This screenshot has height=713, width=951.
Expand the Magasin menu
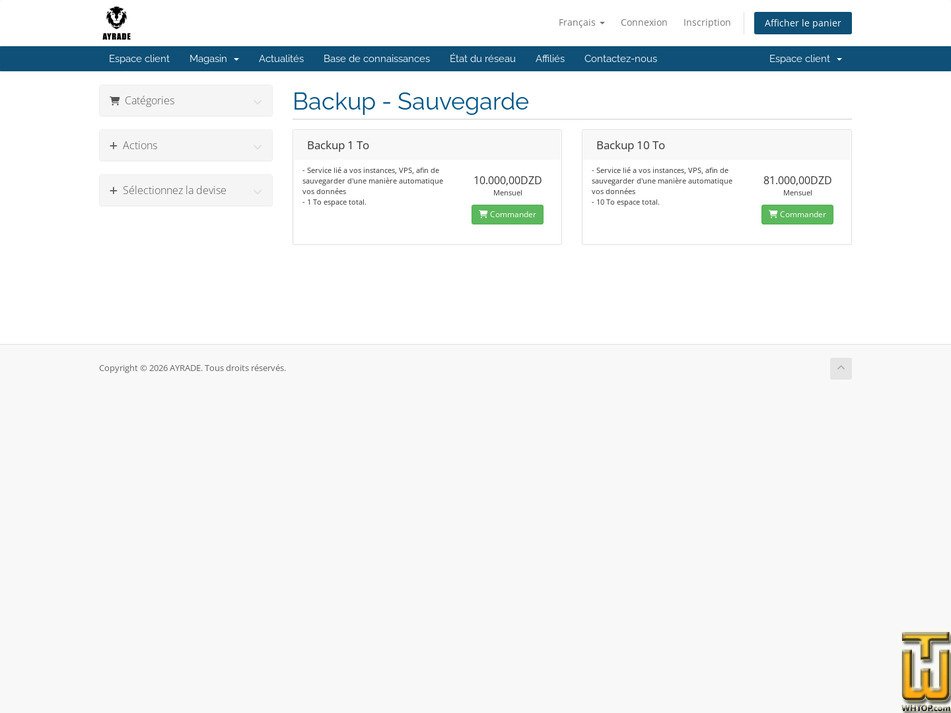coord(214,59)
